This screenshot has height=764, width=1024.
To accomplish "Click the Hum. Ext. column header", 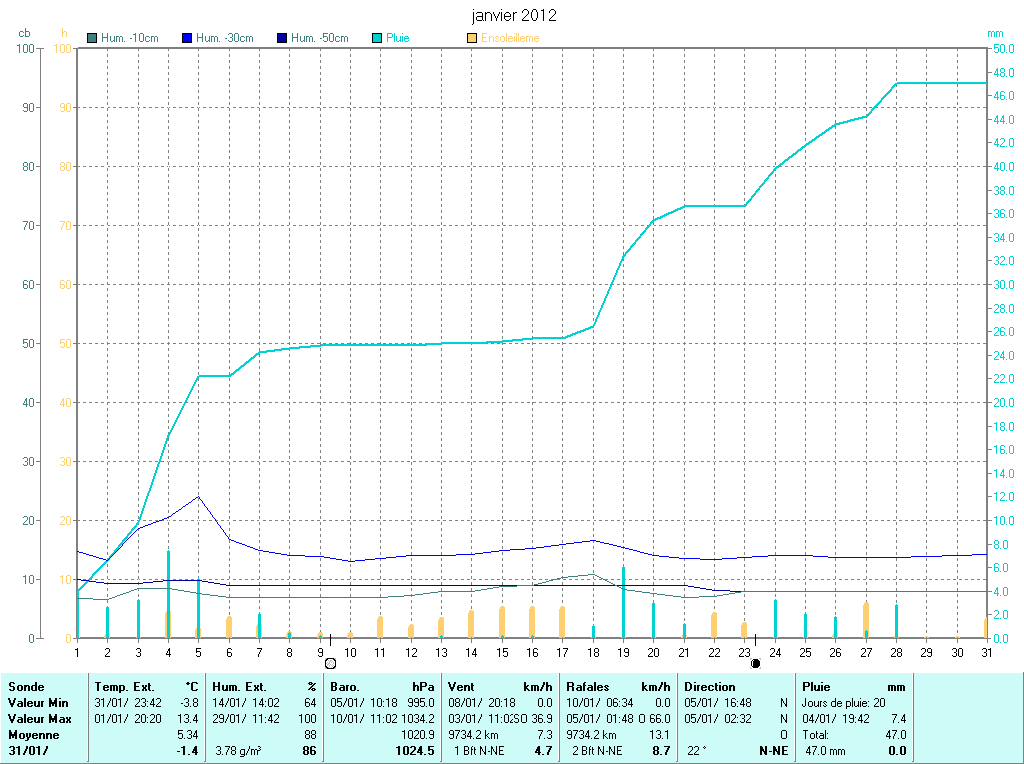I will pos(263,687).
